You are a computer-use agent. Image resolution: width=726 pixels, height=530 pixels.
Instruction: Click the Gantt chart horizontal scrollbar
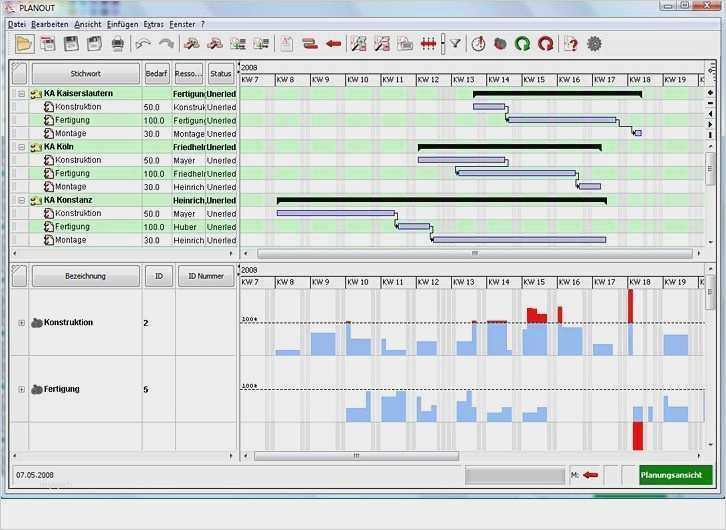tap(475, 253)
